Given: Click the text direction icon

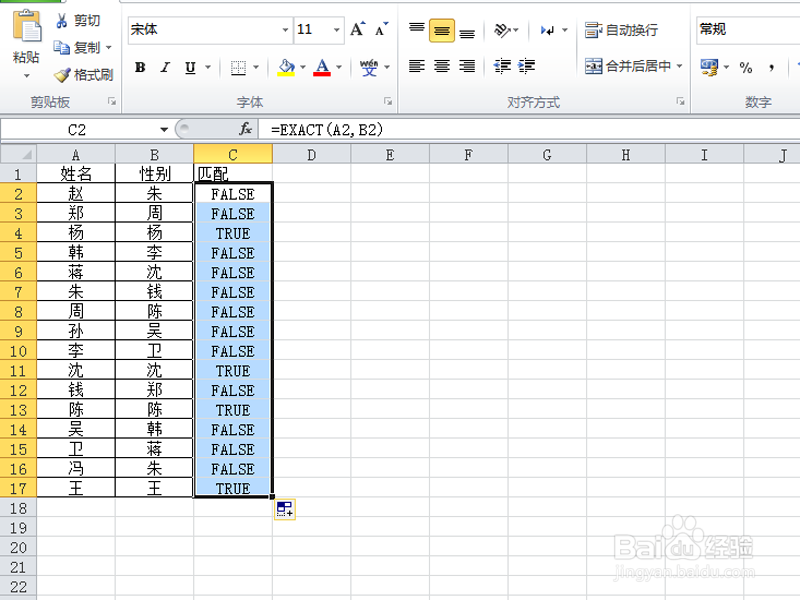Looking at the screenshot, I should 547,30.
